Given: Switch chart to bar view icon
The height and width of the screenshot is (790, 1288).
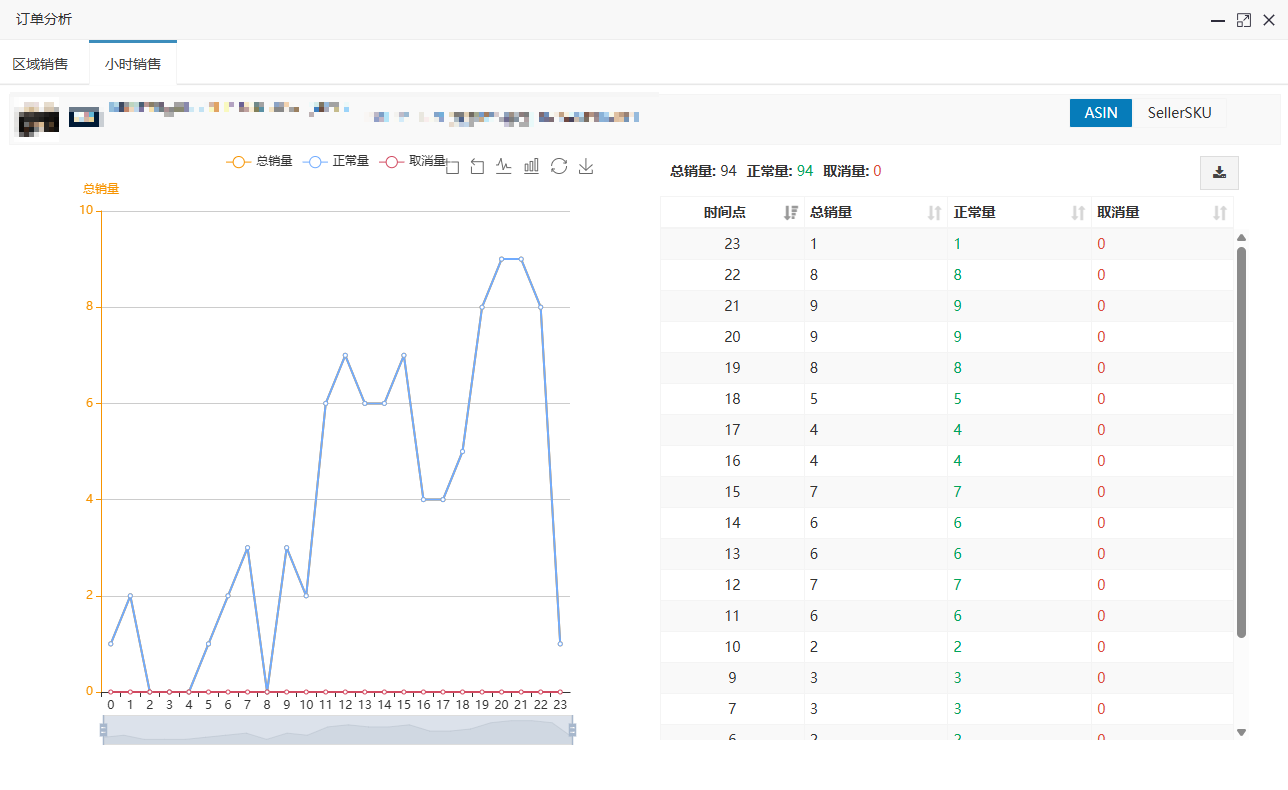Looking at the screenshot, I should click(x=531, y=166).
